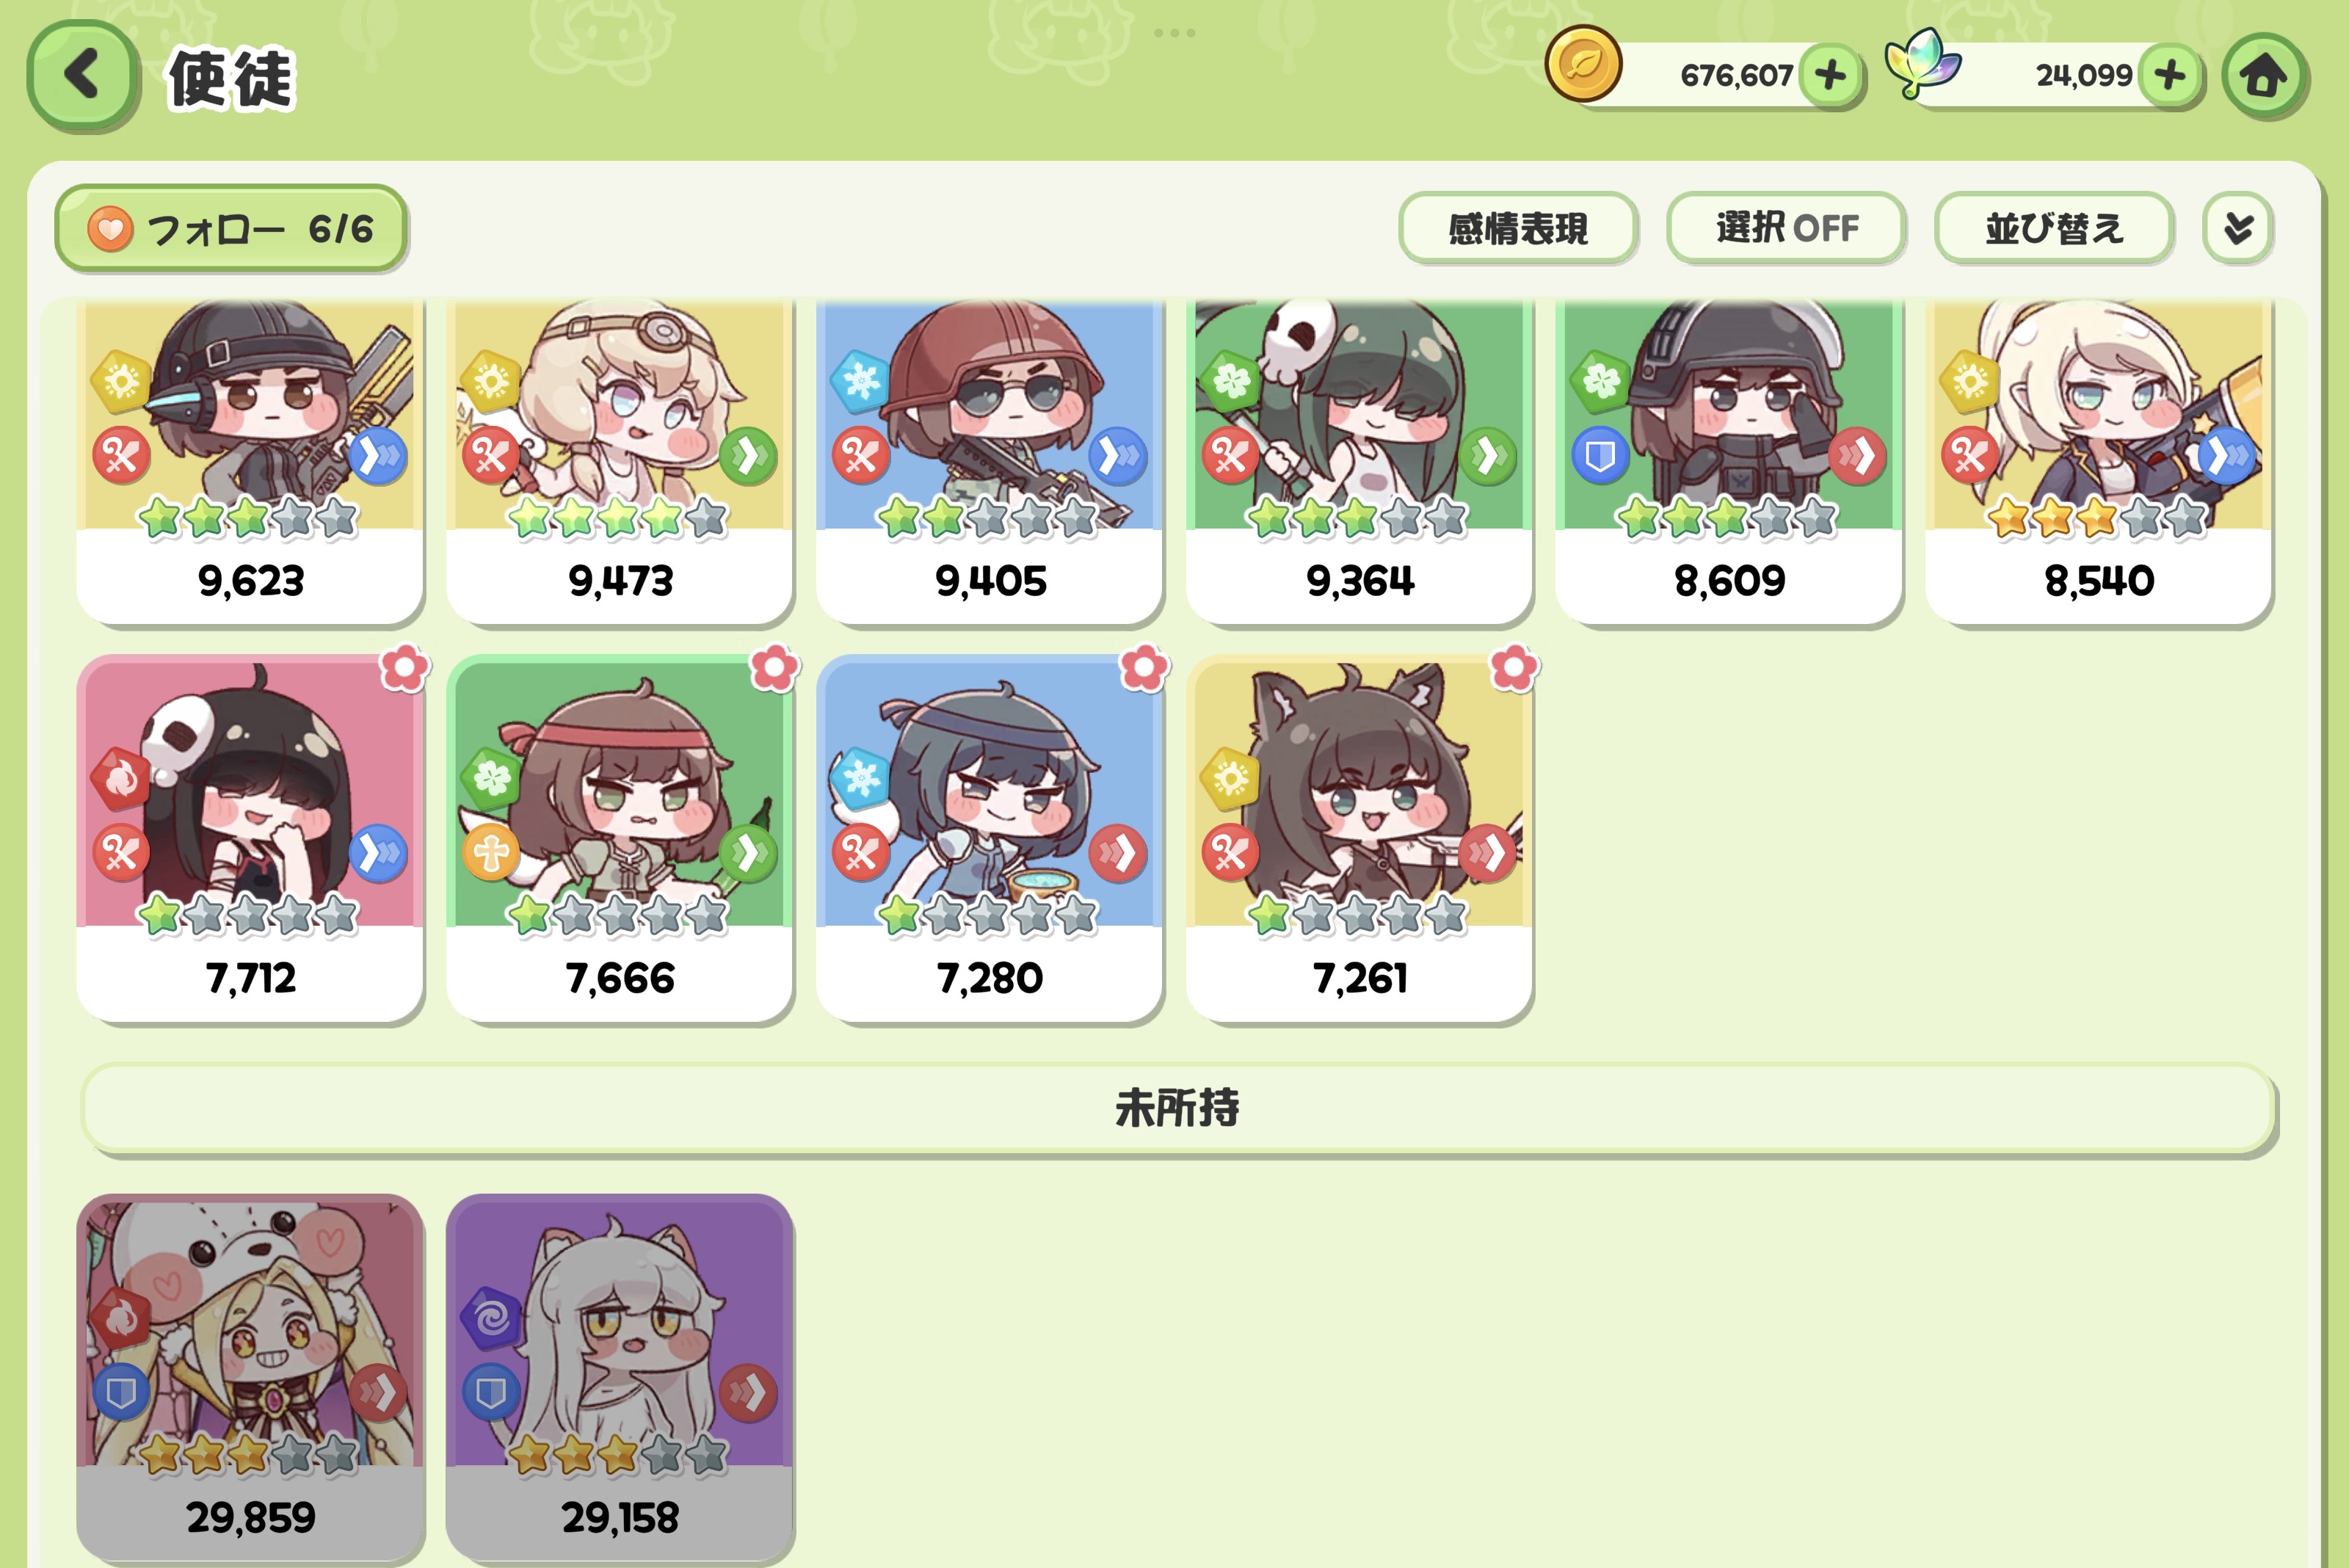Click the gold coin currency icon
The height and width of the screenshot is (1568, 2349).
pyautogui.click(x=1583, y=65)
